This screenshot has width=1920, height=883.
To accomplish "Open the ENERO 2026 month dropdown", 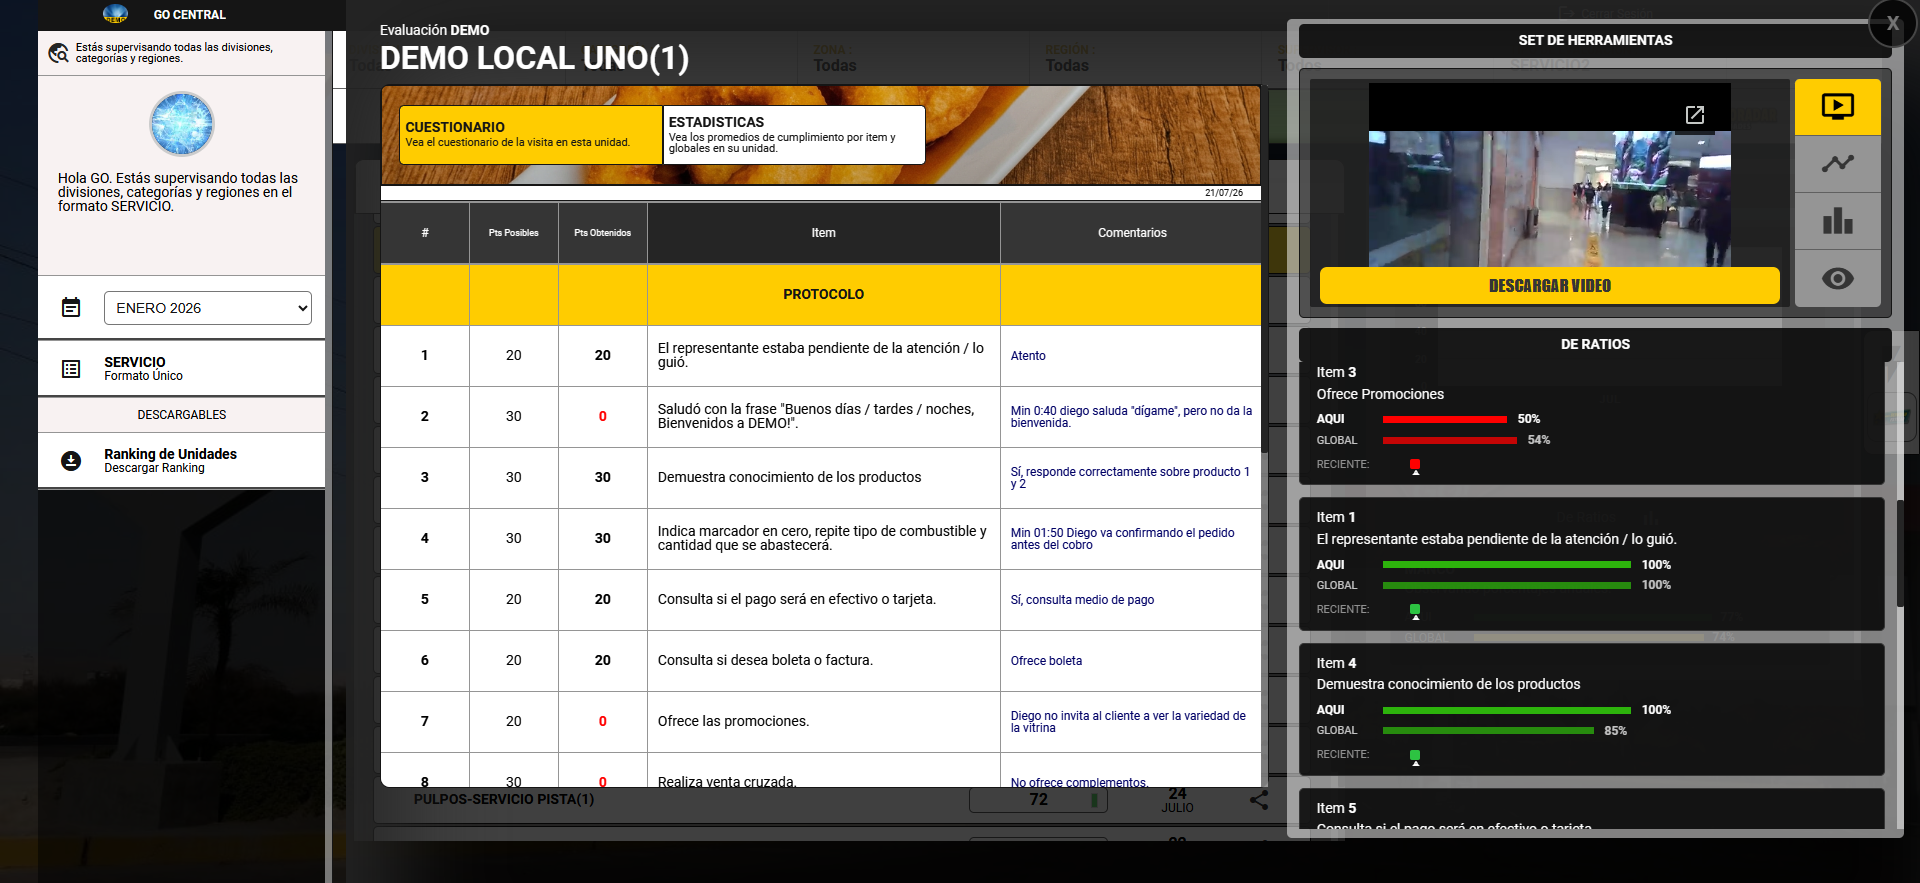I will tap(208, 308).
